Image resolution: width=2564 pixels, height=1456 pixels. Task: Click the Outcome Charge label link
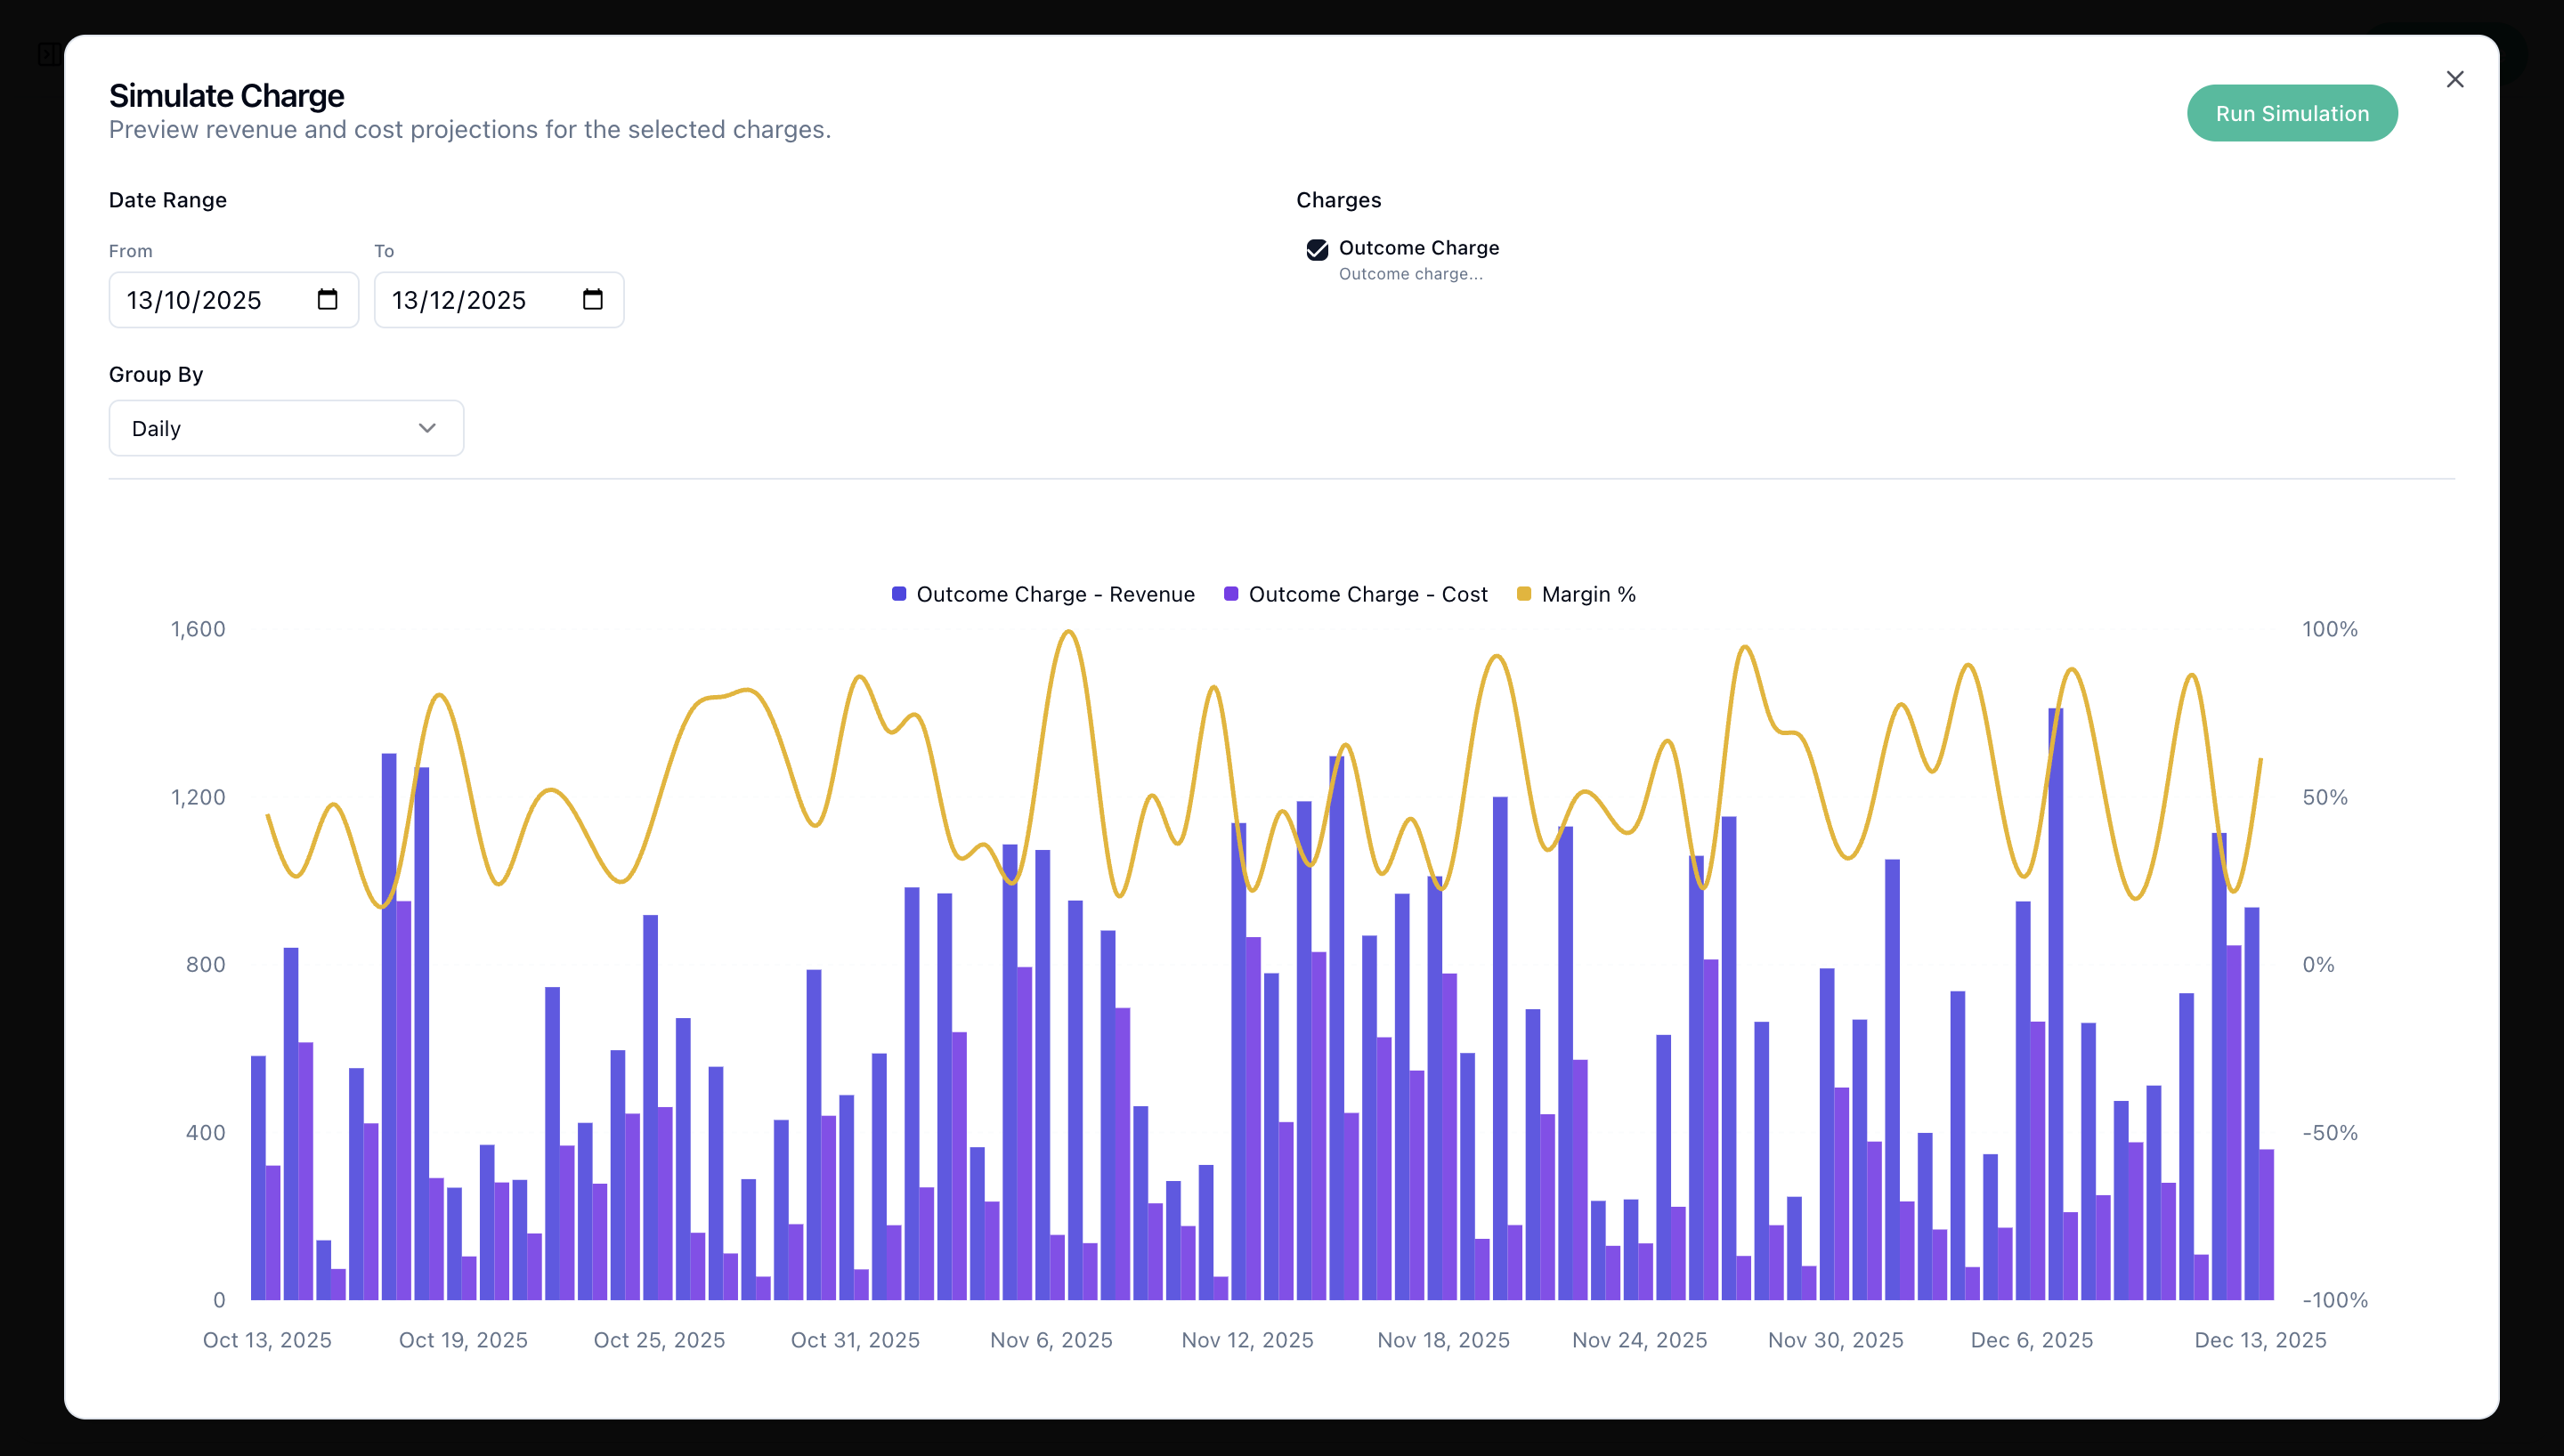click(1418, 248)
